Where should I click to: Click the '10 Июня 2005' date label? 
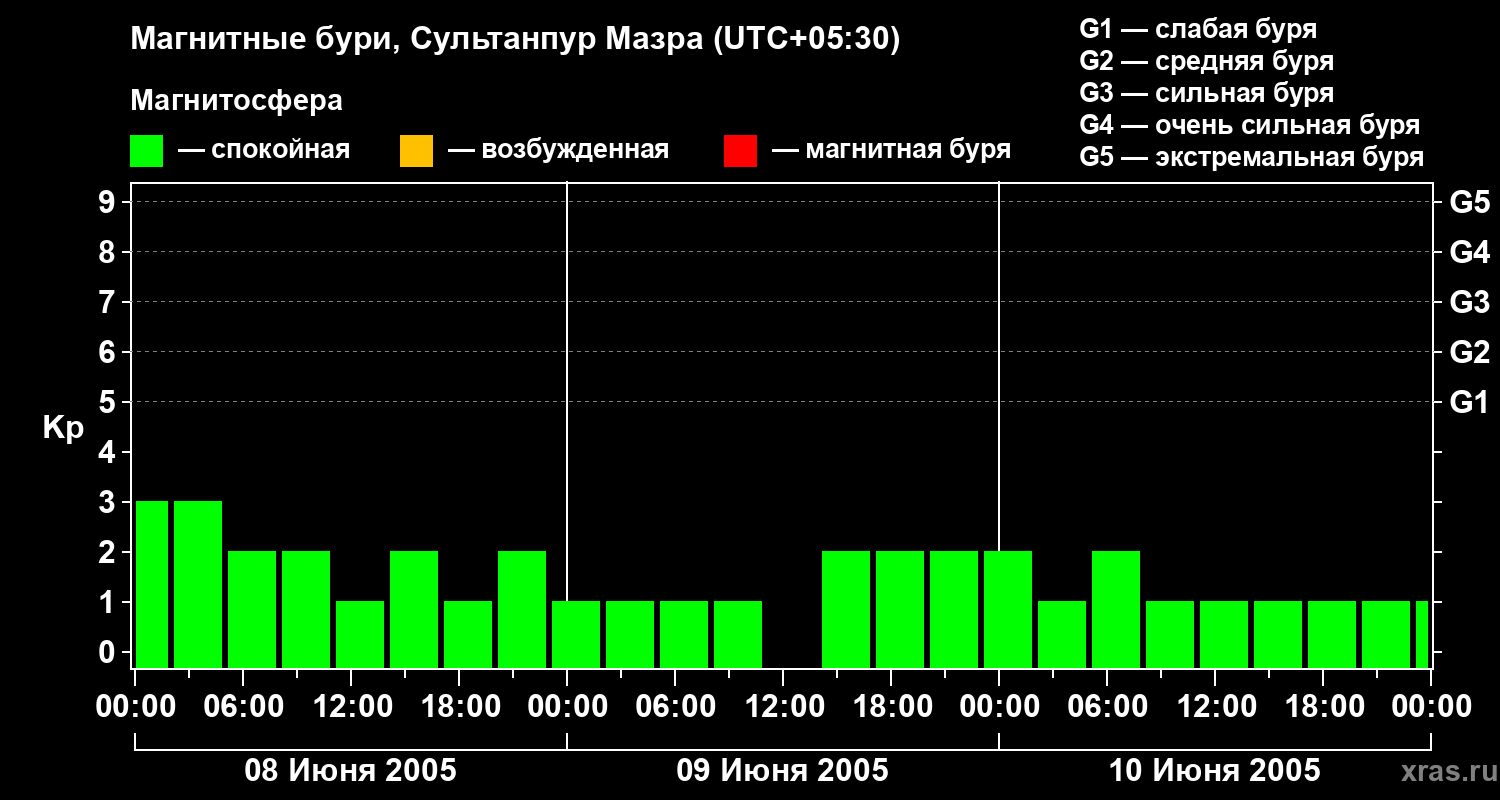[x=1215, y=771]
